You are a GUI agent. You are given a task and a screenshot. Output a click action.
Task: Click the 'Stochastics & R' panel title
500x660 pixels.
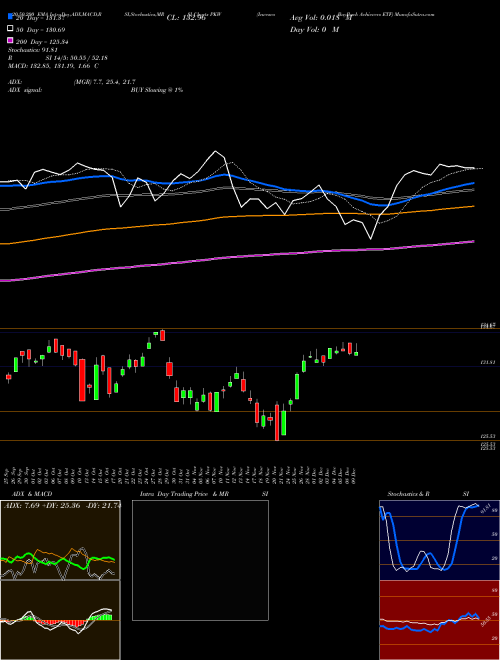(408, 494)
